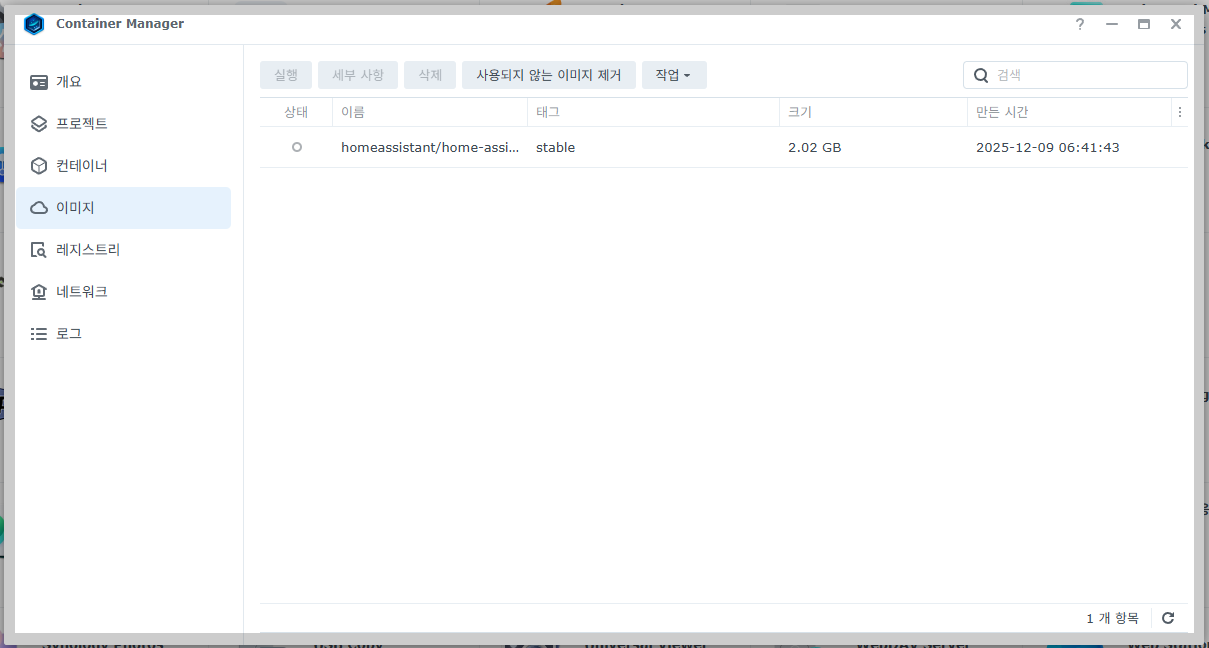Open the 개요 menu item
The width and height of the screenshot is (1209, 648).
[124, 82]
